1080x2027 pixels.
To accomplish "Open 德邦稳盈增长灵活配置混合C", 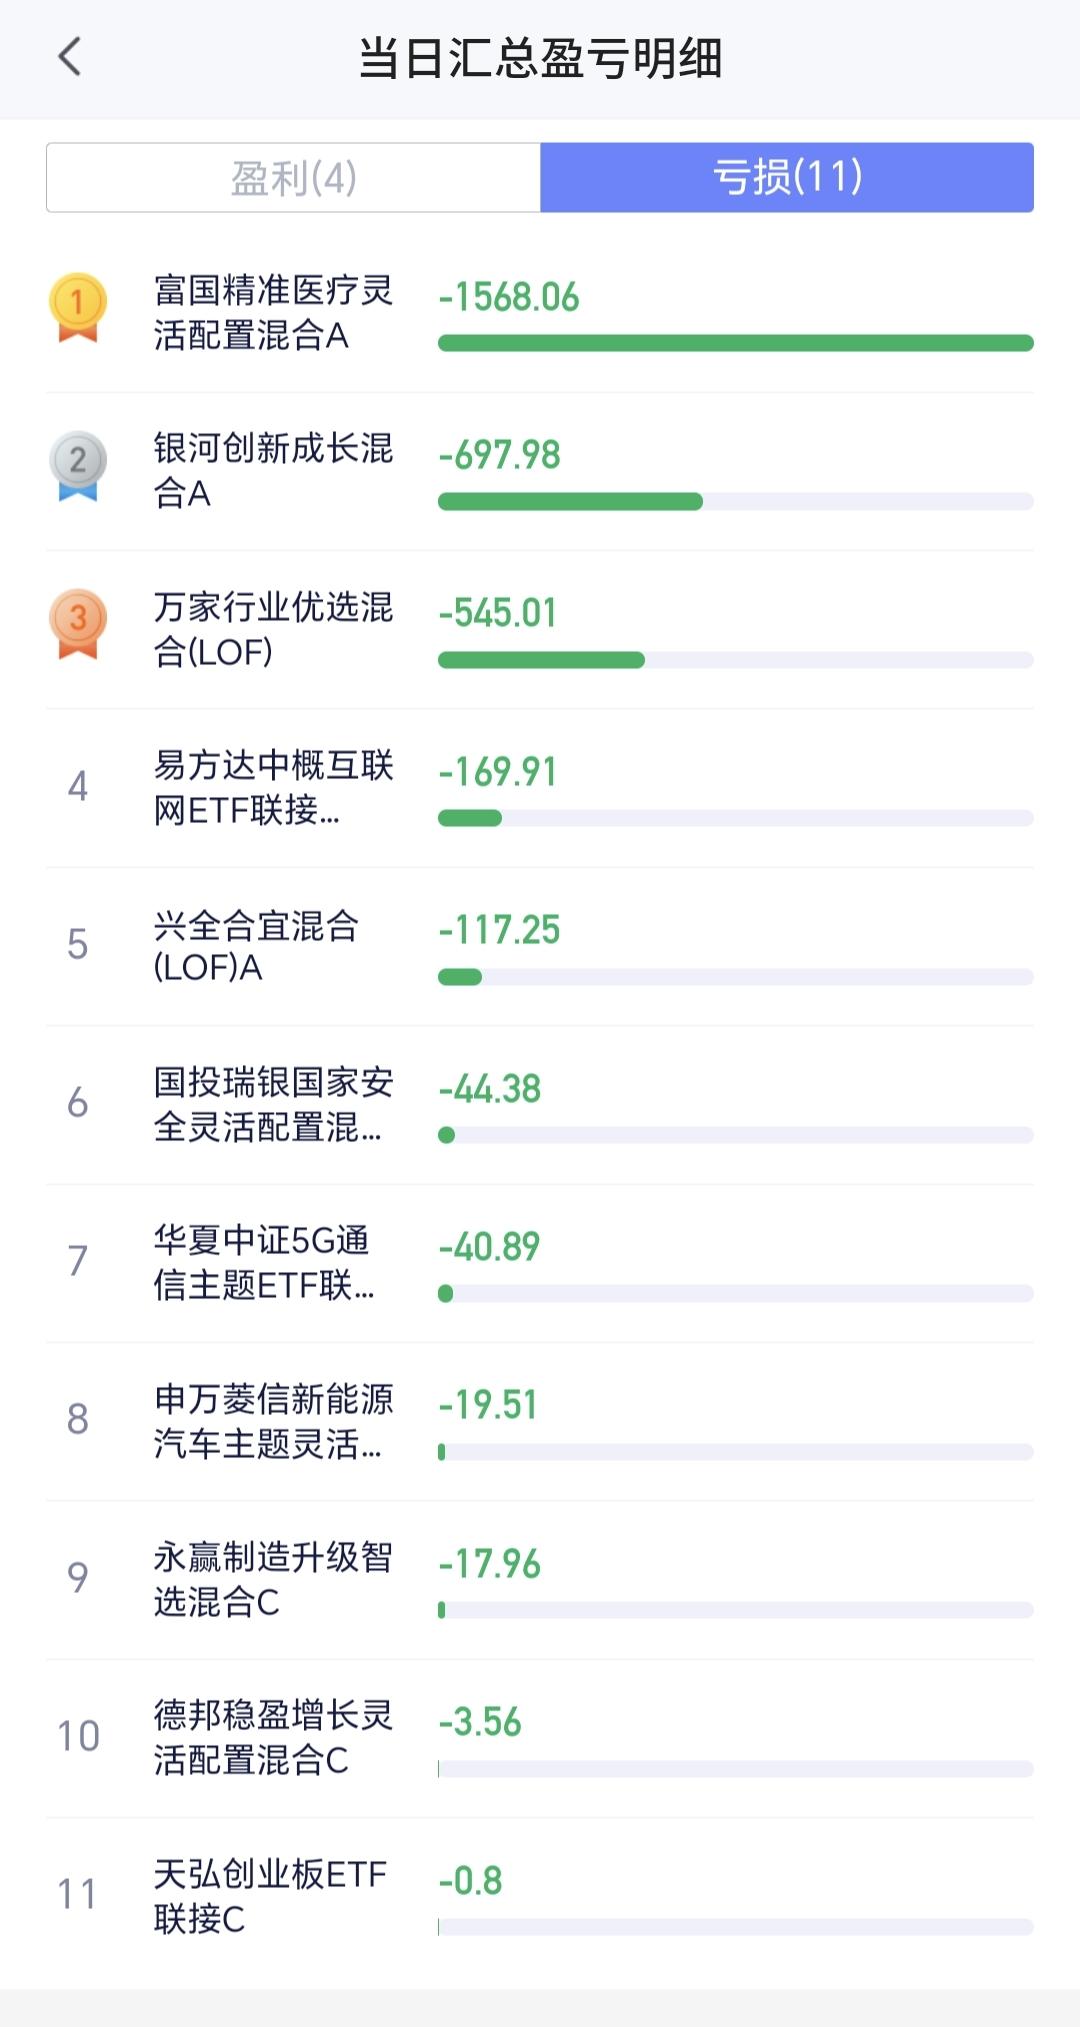I will click(540, 1738).
